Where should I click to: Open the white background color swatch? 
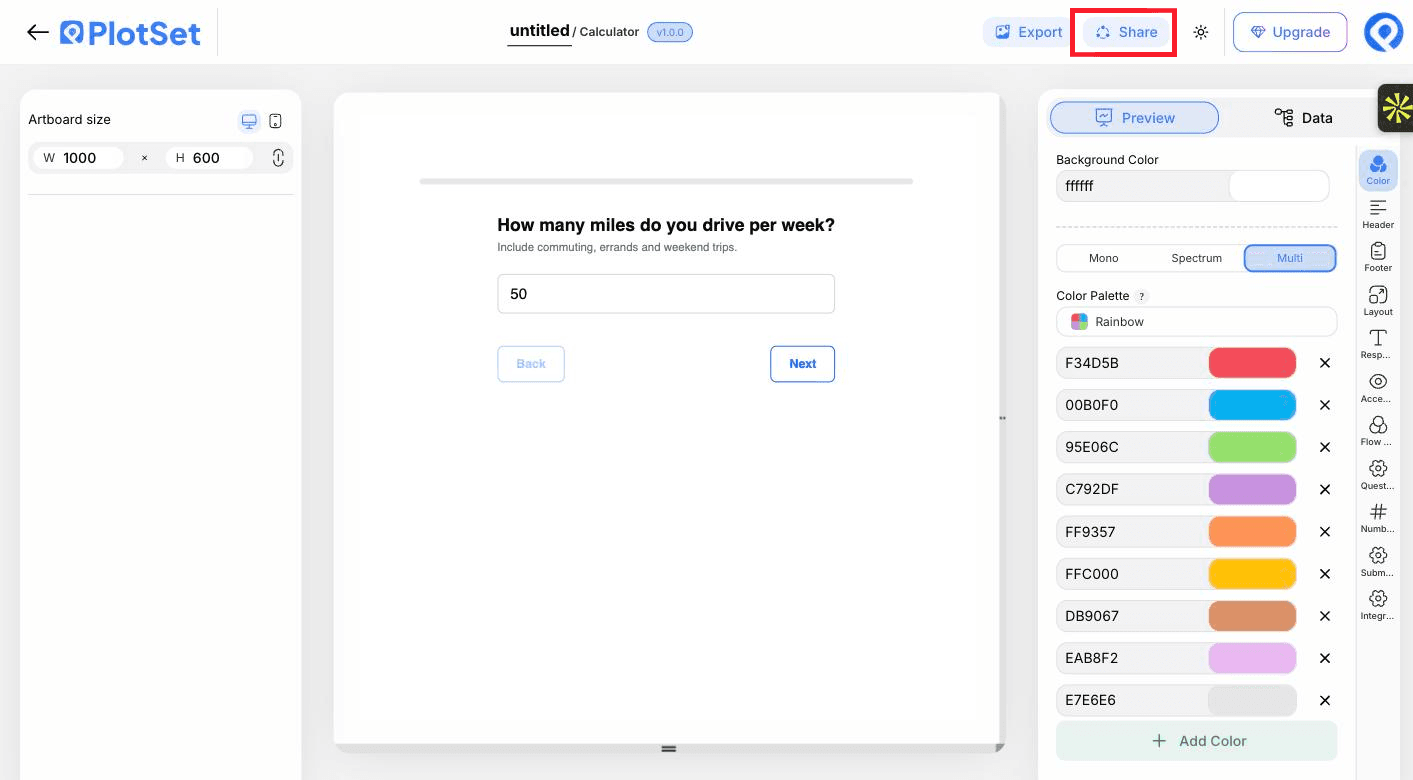pos(1278,186)
